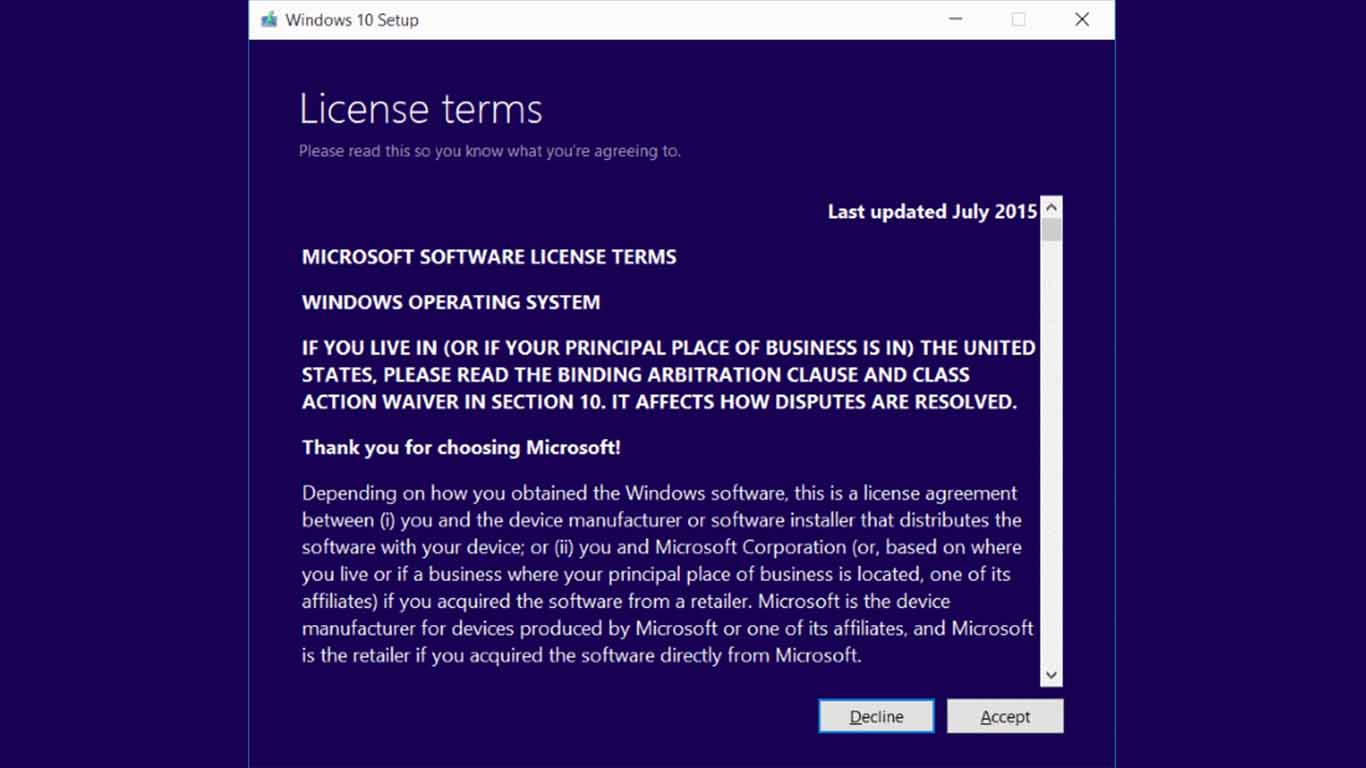Click the 'Depending on how you obtained' paragraph
Screen dimensions: 1366x768
click(x=668, y=574)
